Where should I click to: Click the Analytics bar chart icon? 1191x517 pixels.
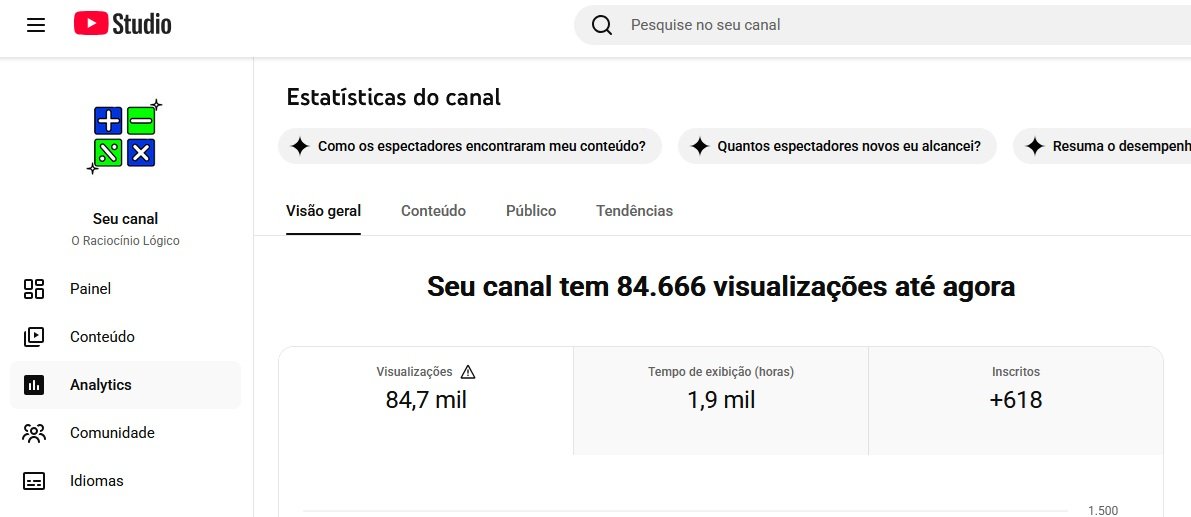point(34,385)
